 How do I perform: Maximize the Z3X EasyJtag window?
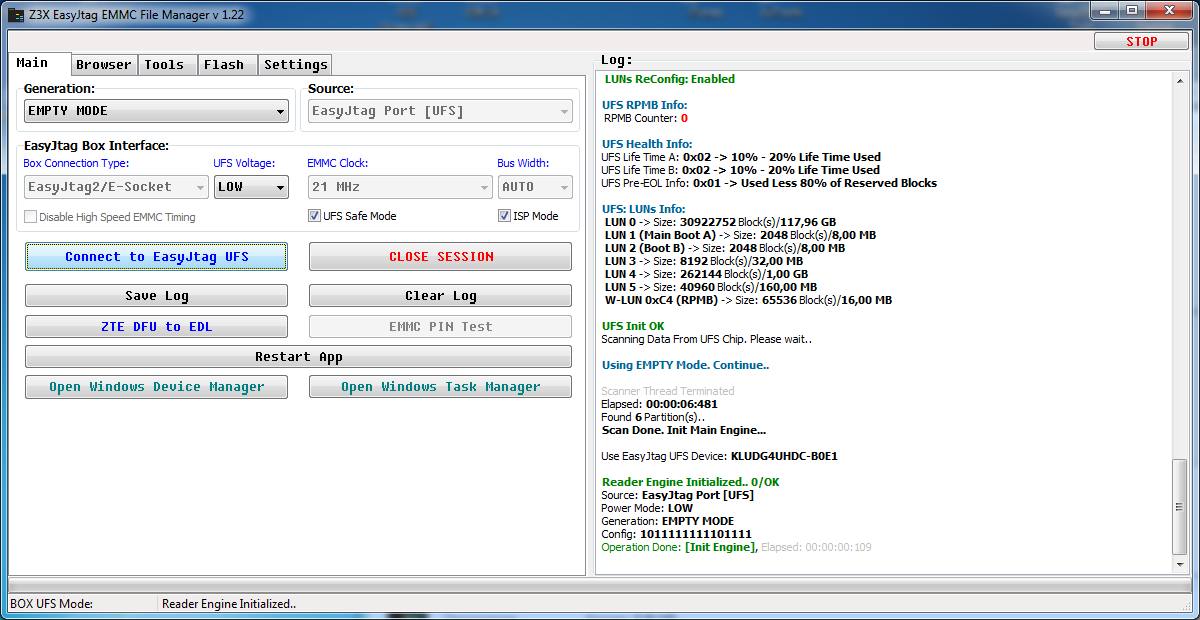coord(1133,11)
